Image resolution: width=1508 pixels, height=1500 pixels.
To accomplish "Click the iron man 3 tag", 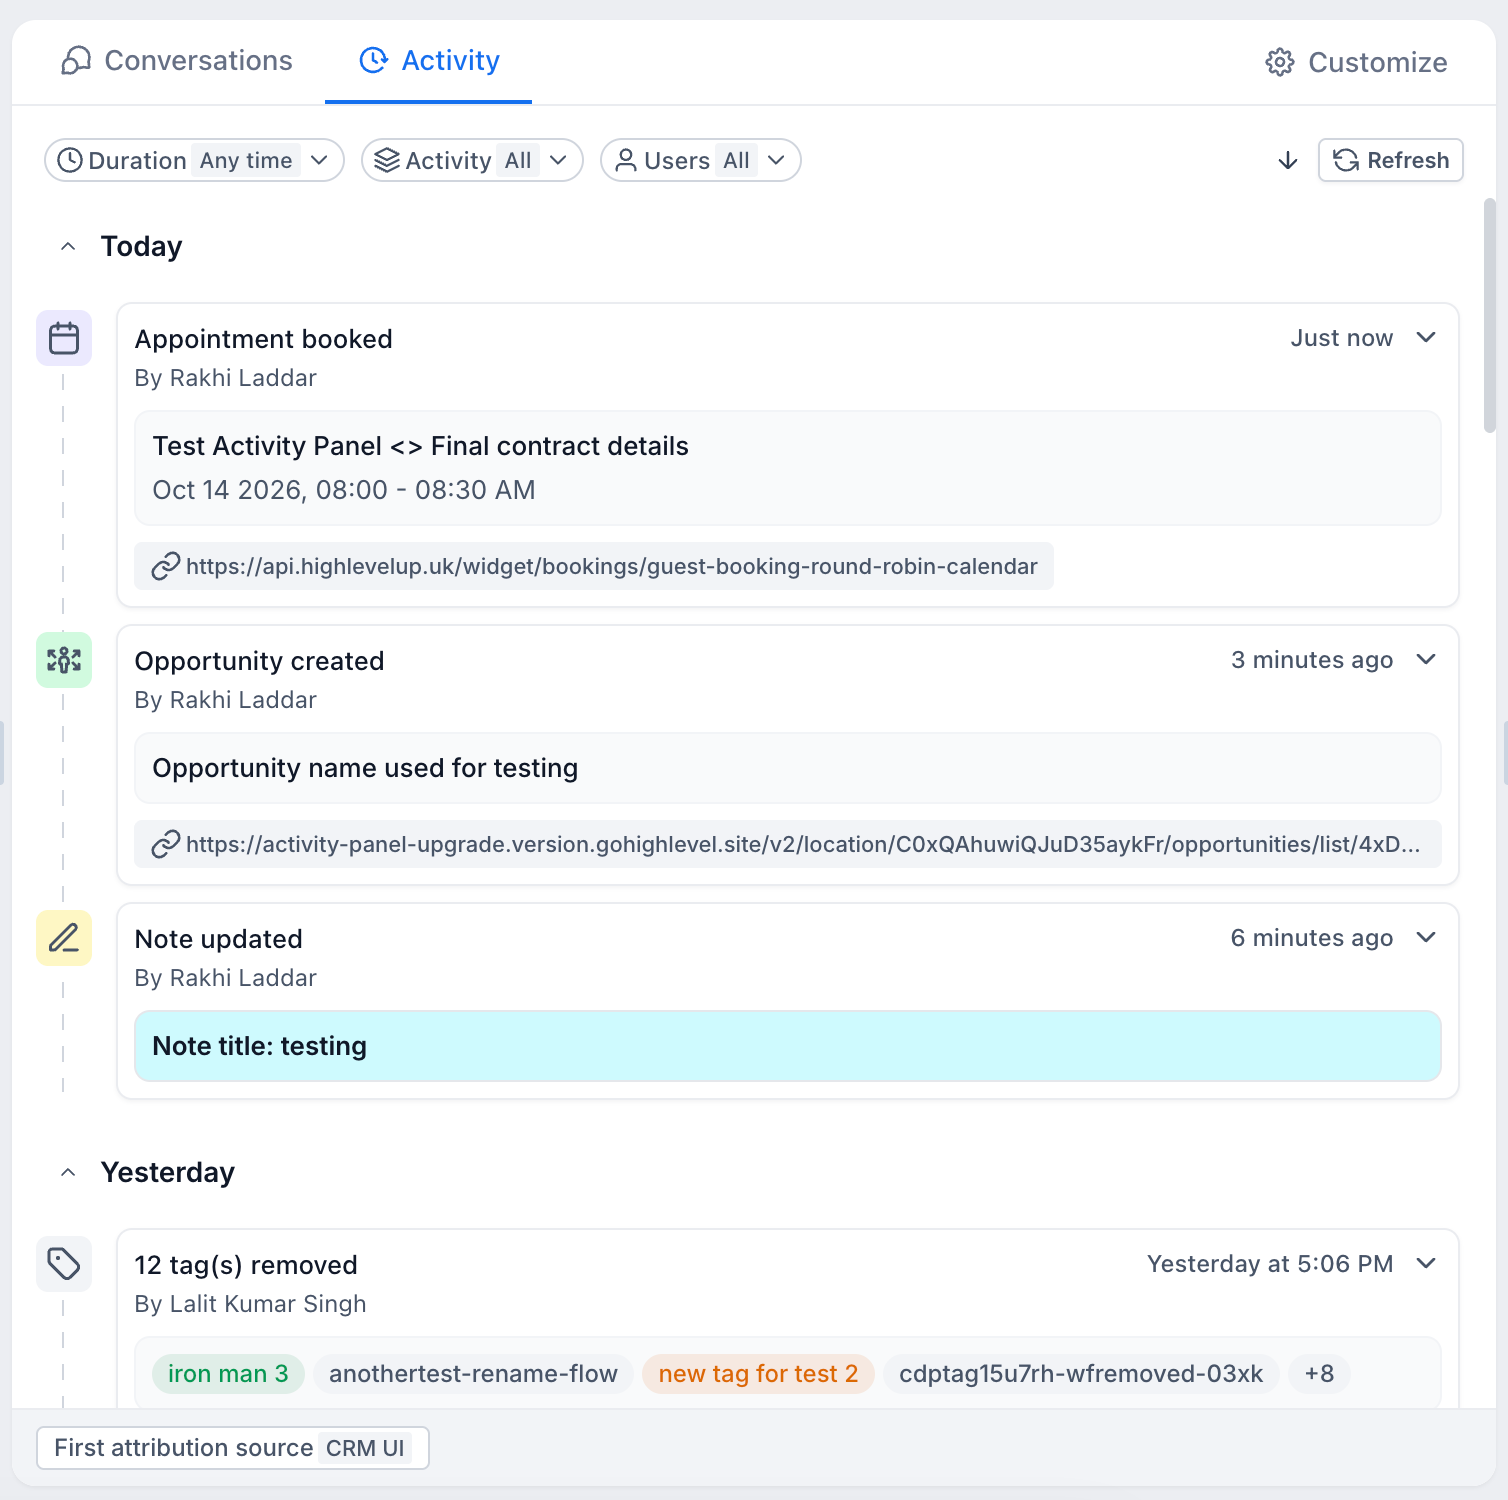I will (228, 1374).
